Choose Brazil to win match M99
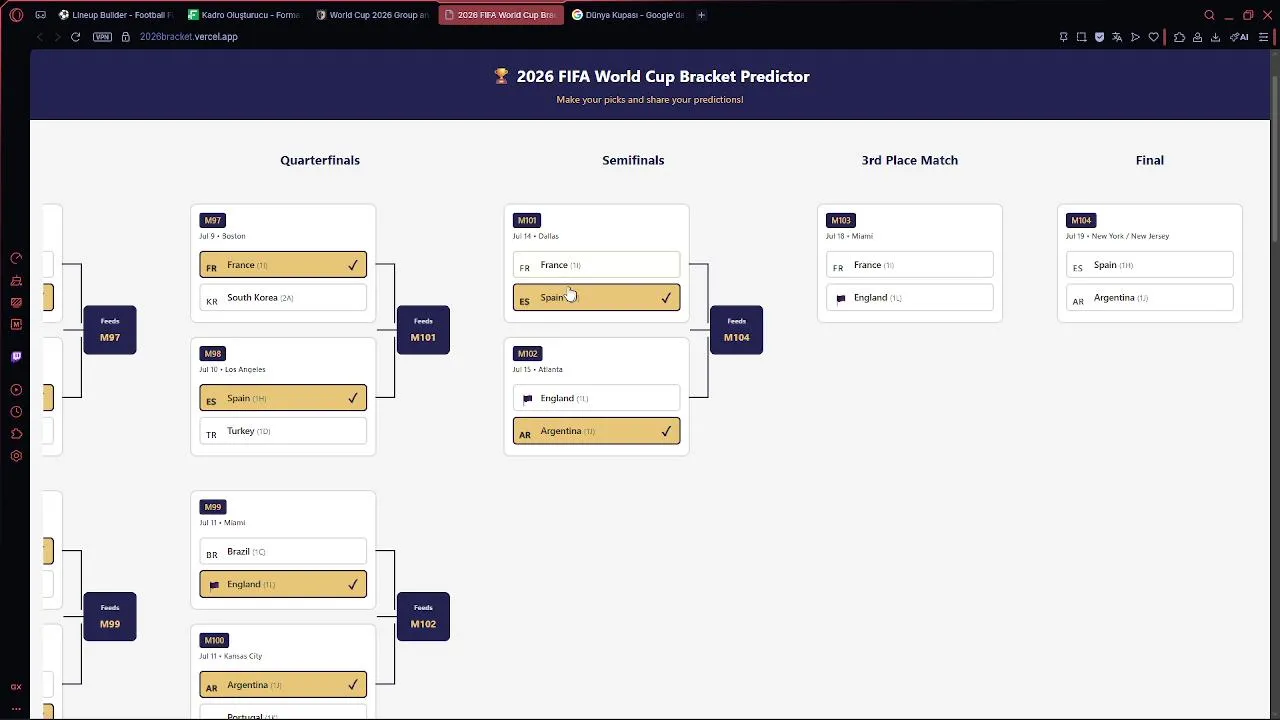The image size is (1280, 720). pyautogui.click(x=283, y=552)
